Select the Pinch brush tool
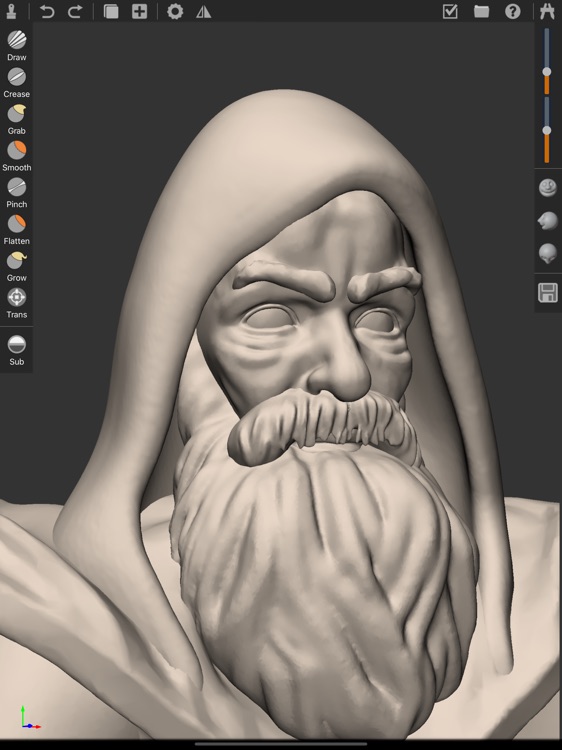Image resolution: width=562 pixels, height=750 pixels. [16, 193]
